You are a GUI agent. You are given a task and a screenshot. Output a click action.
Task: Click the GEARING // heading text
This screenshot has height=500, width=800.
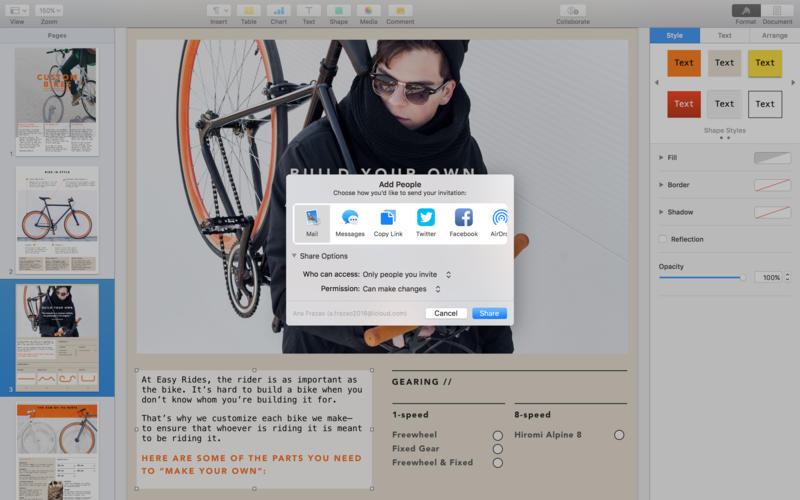tap(422, 382)
